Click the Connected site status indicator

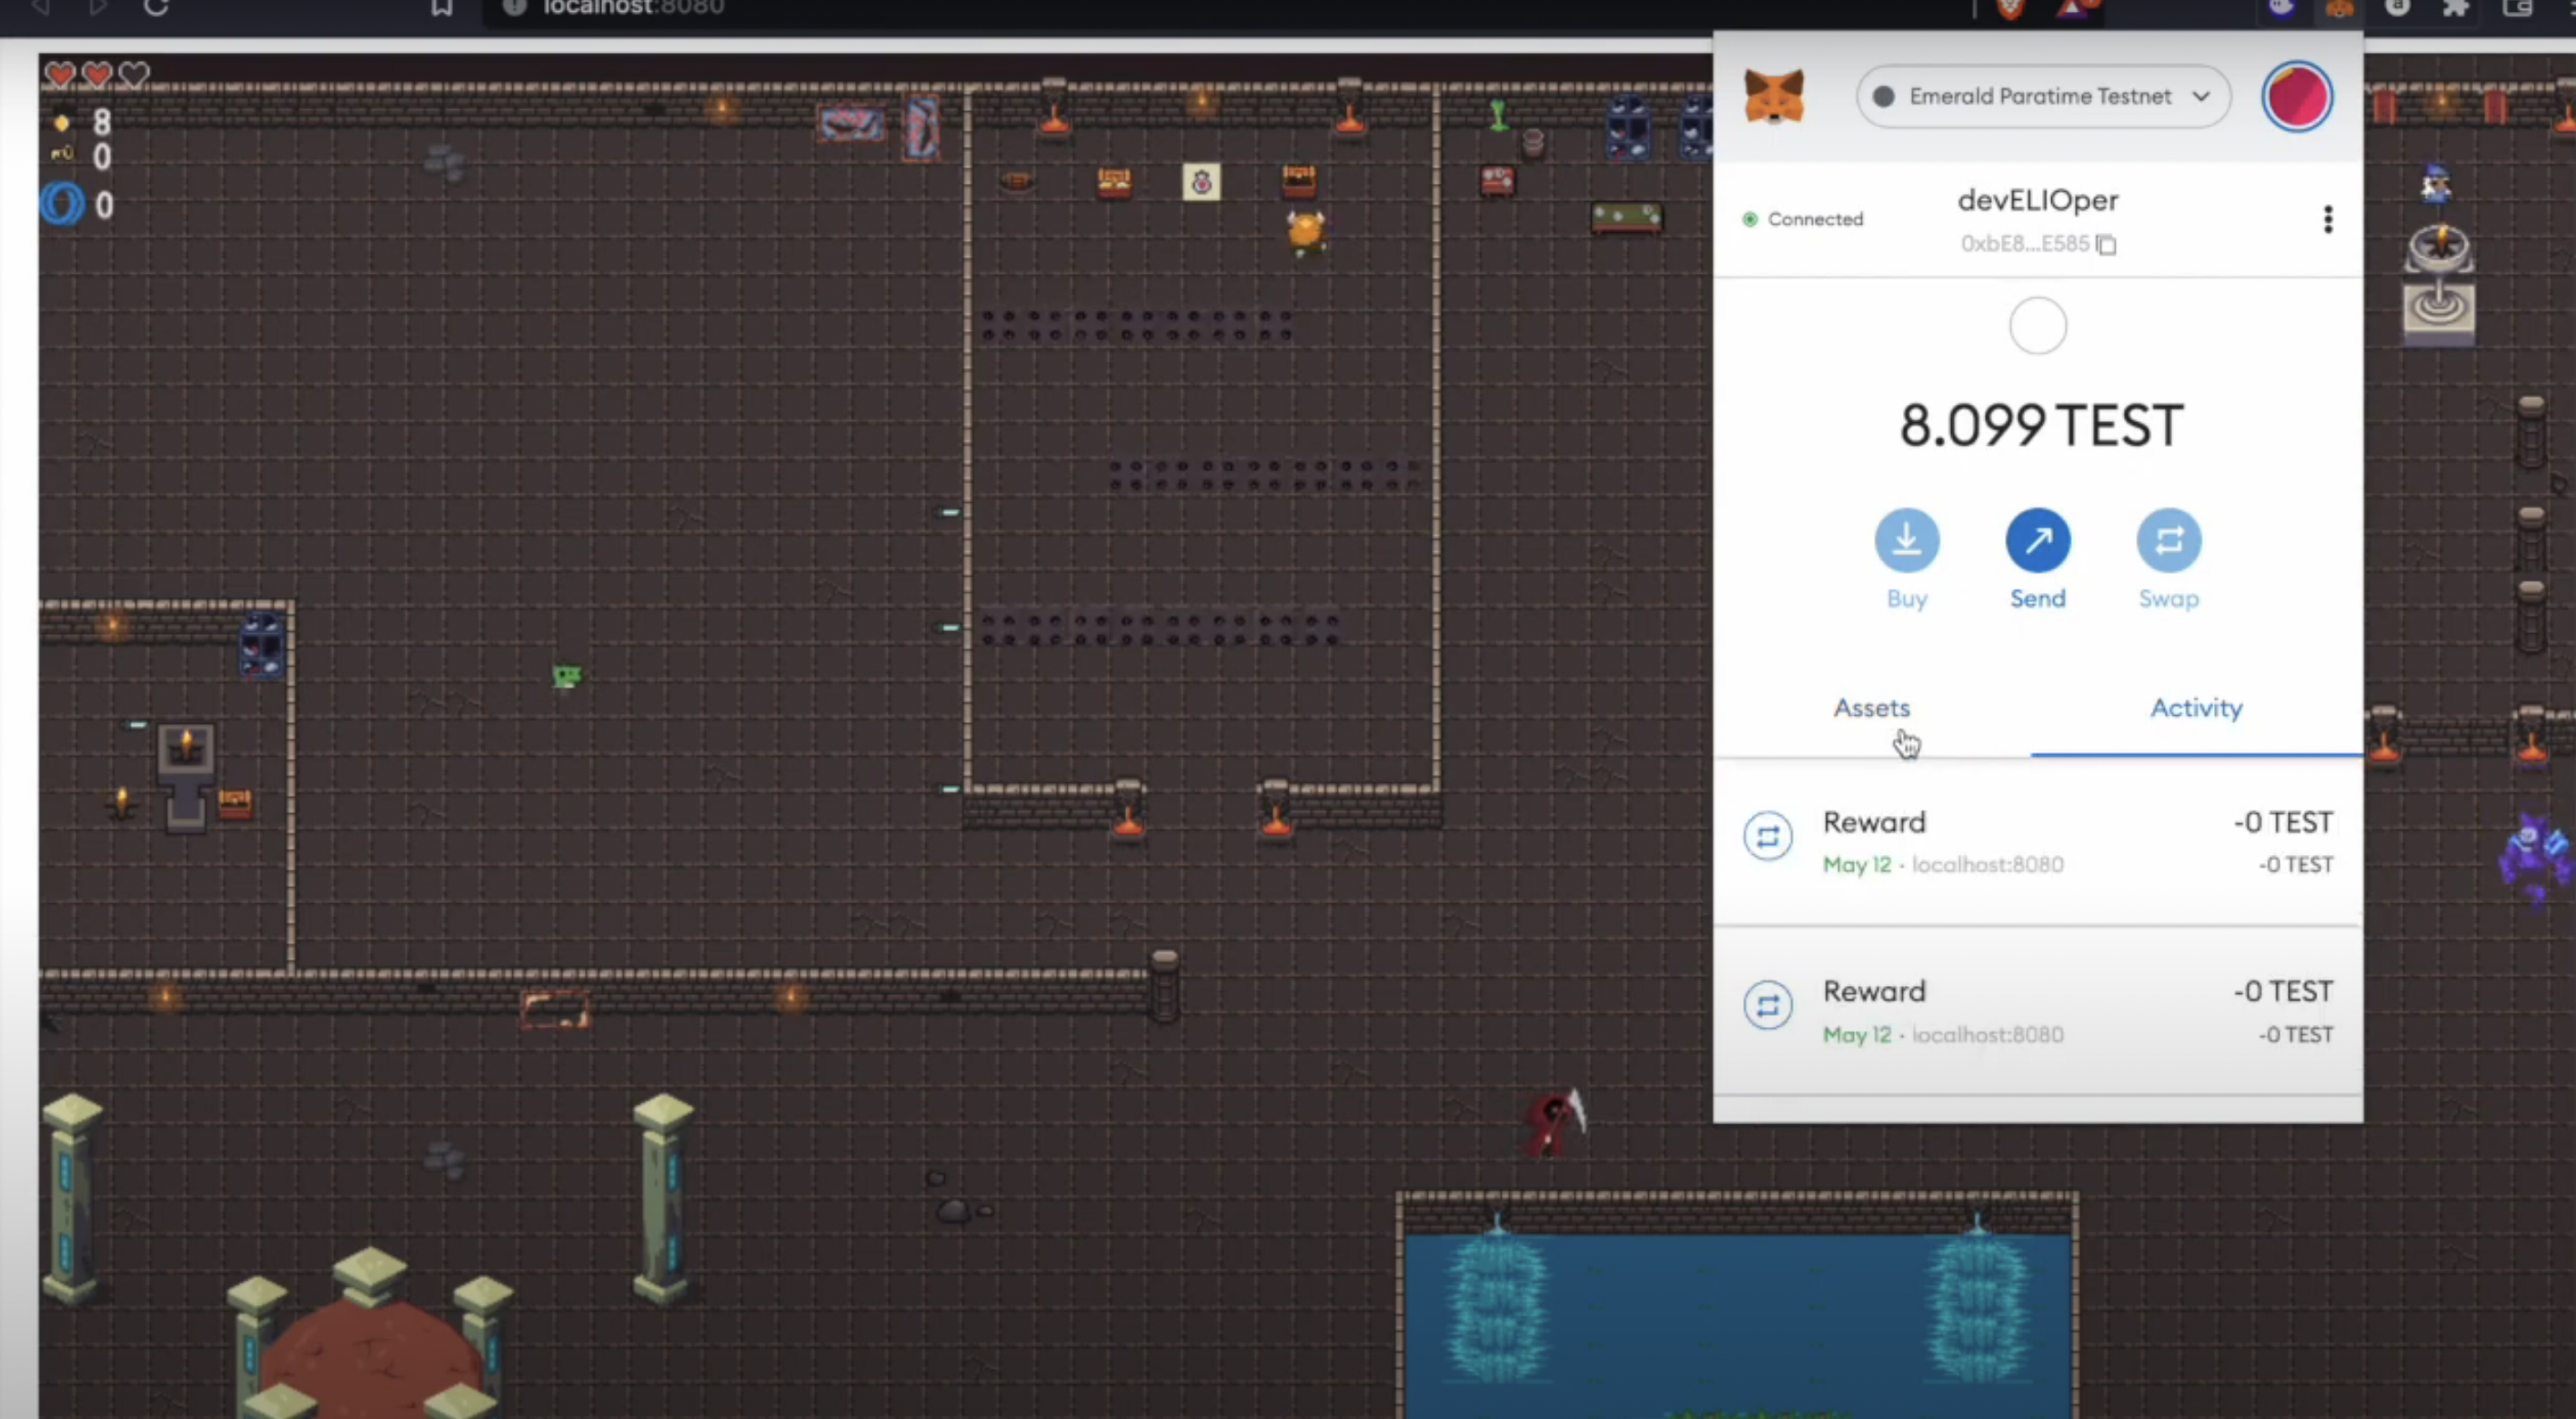(x=1803, y=219)
